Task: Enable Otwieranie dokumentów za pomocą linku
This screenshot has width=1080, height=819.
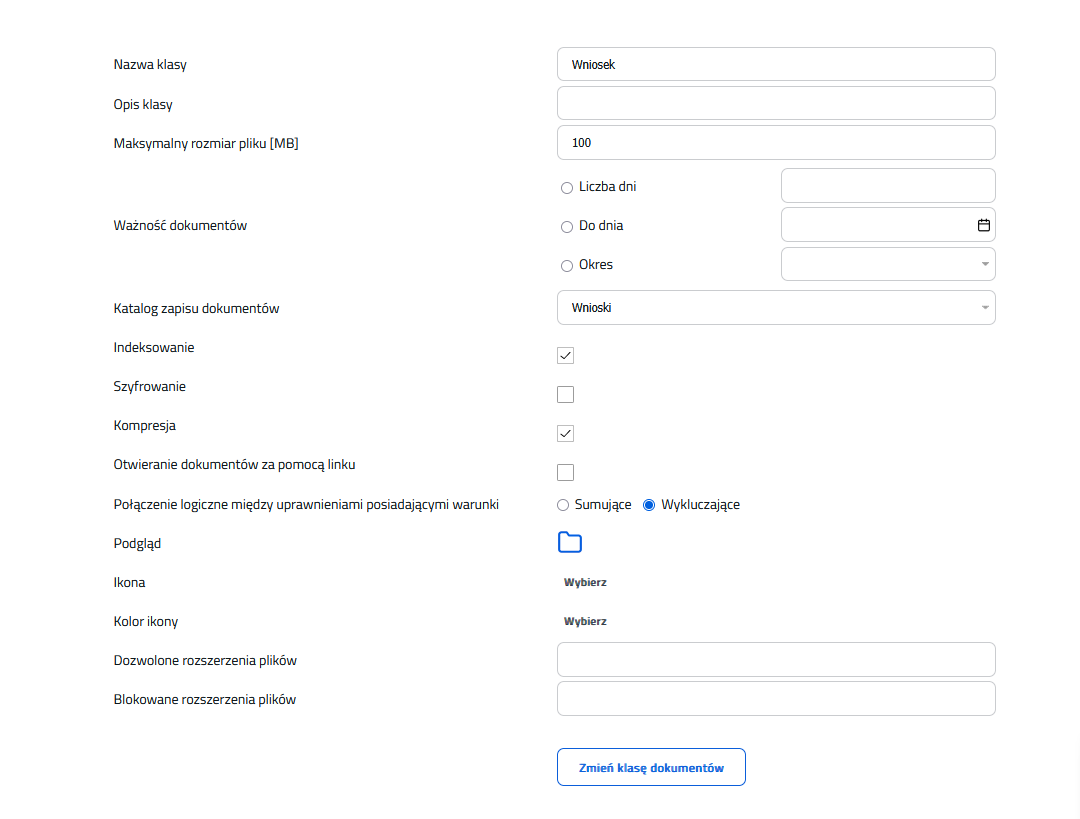Action: [x=566, y=472]
